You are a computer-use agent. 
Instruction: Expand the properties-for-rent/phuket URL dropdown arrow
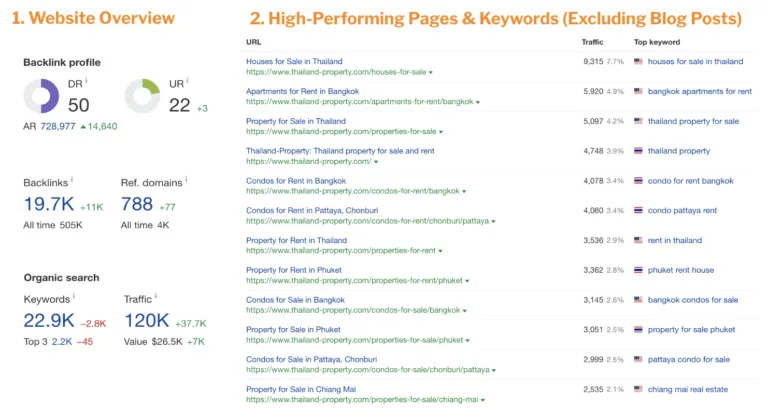click(467, 281)
